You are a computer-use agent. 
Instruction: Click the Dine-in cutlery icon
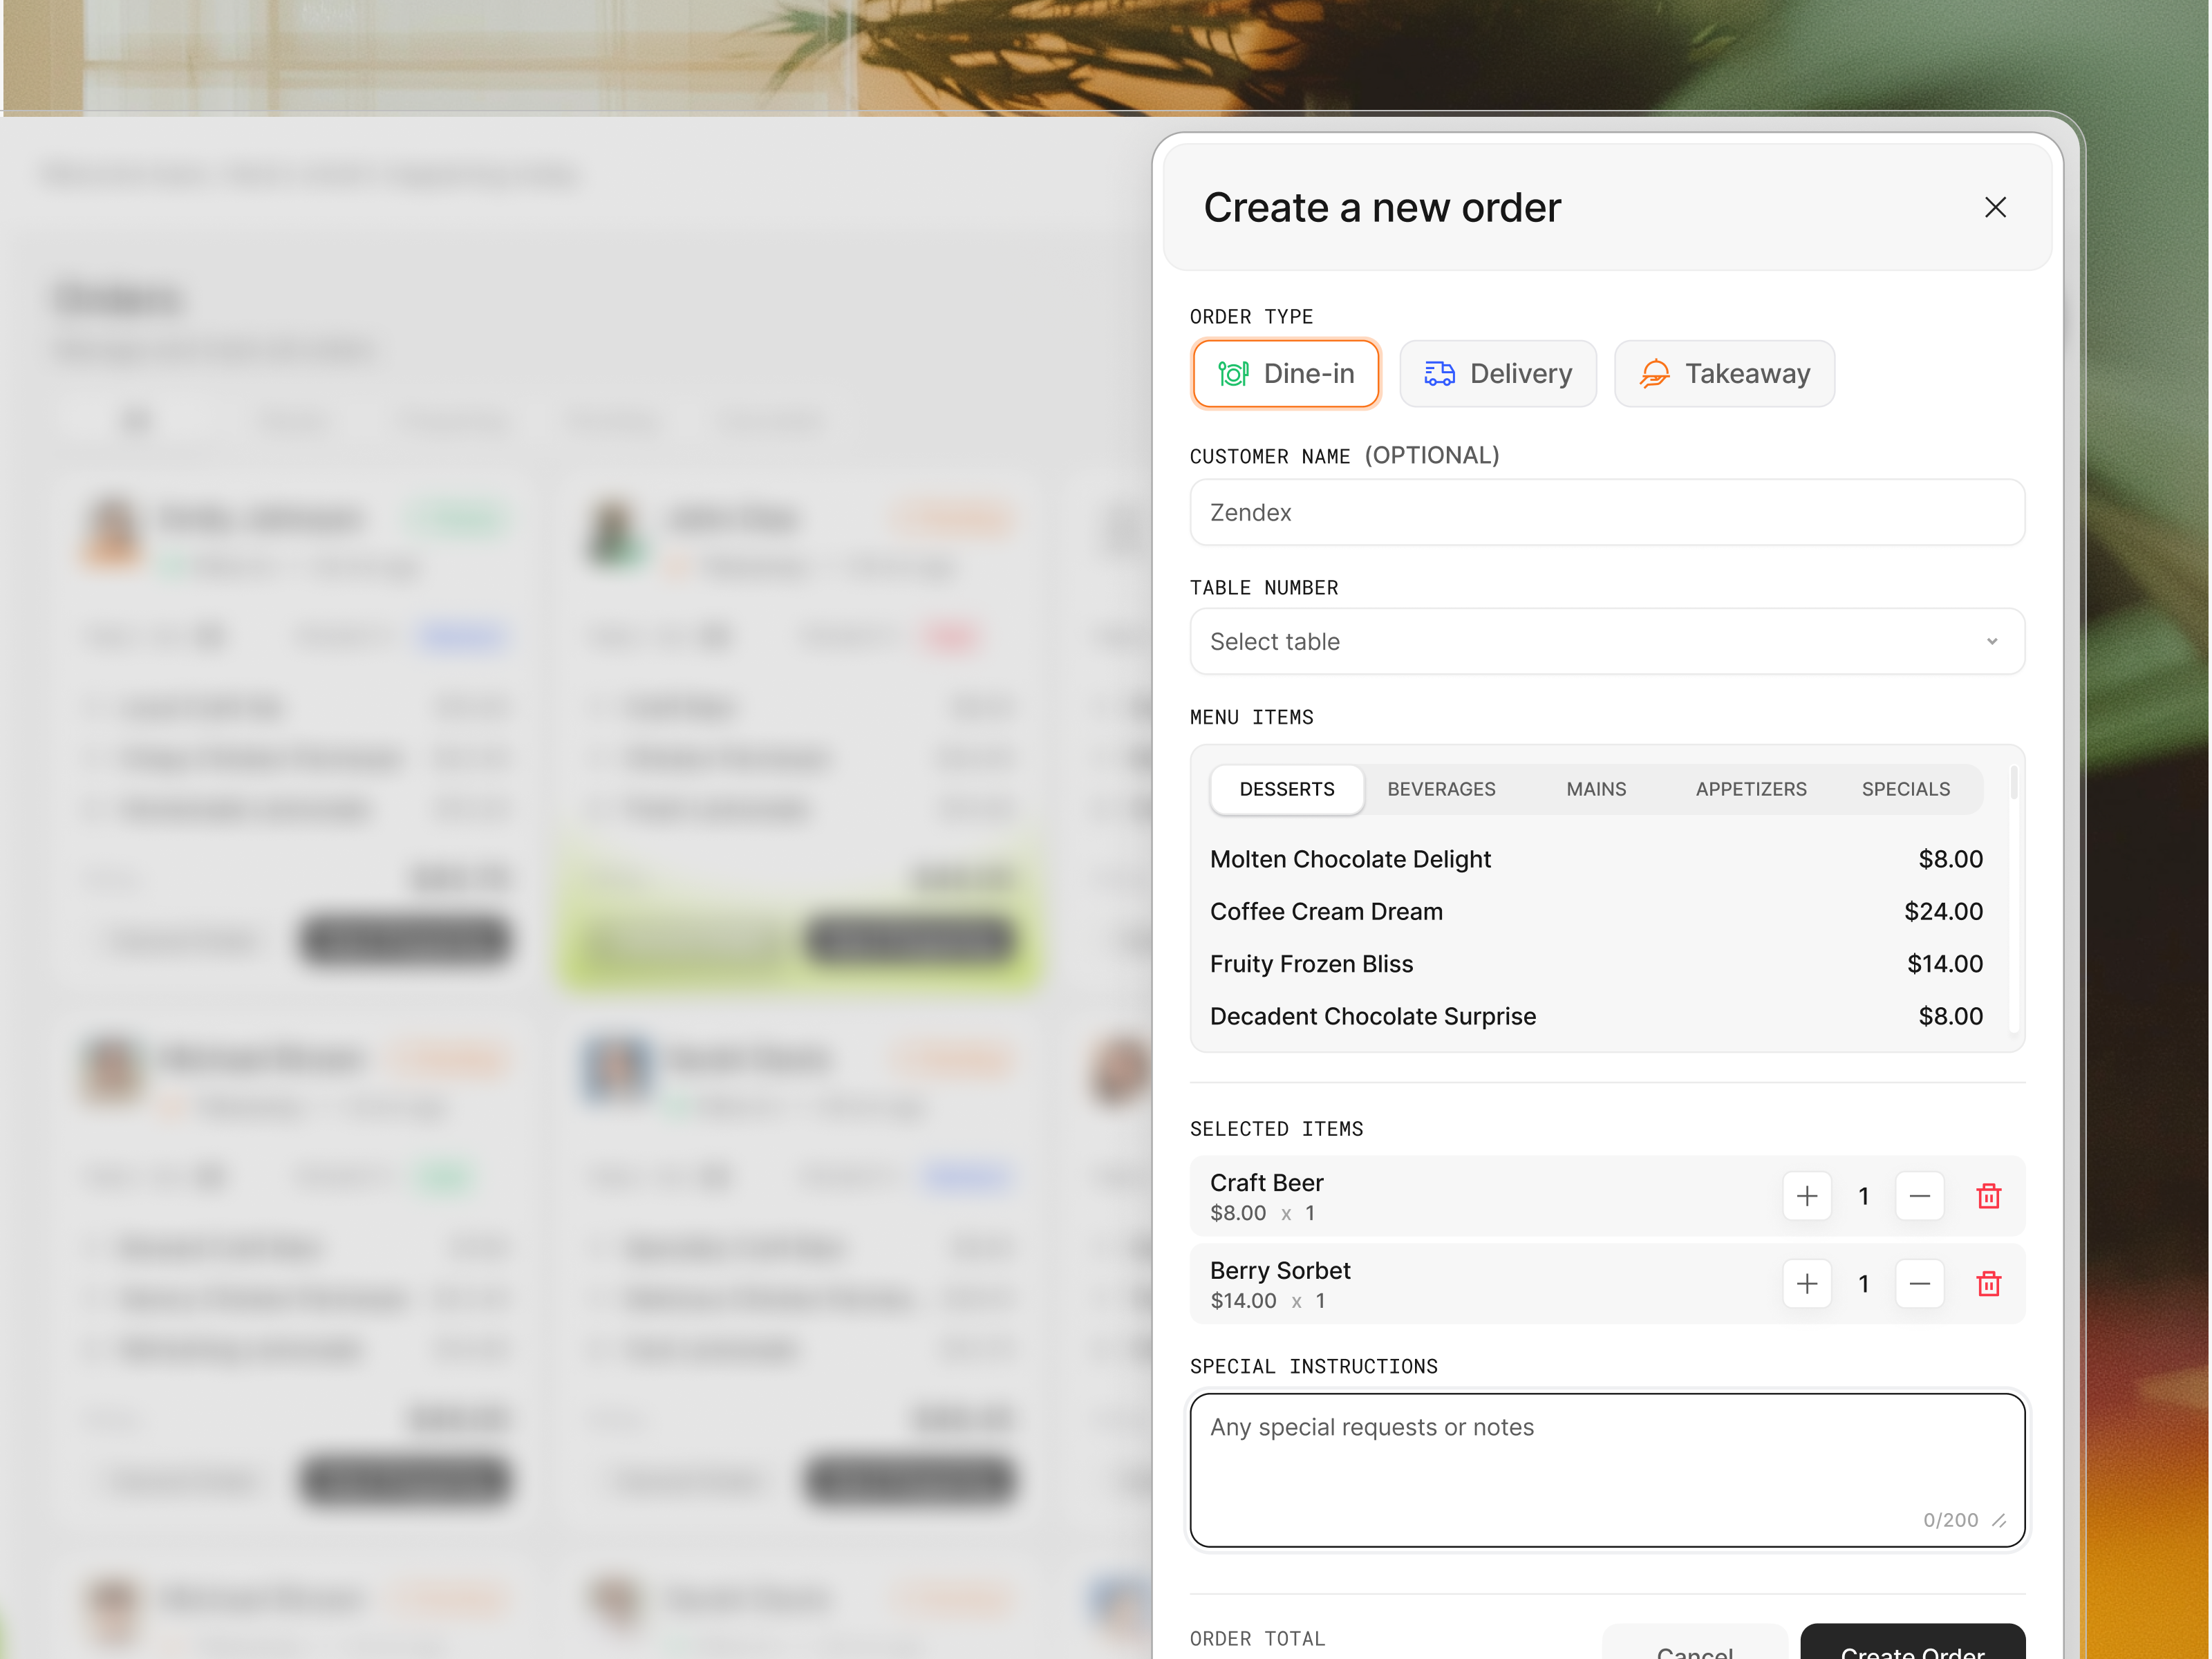(x=1234, y=373)
